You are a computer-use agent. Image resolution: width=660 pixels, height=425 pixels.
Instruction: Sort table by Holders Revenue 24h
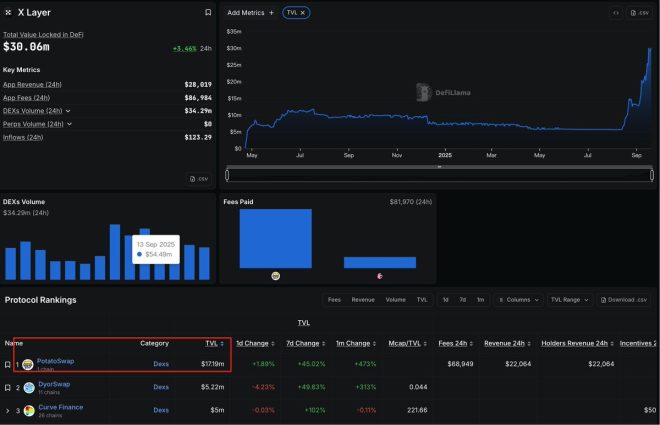[x=578, y=343]
